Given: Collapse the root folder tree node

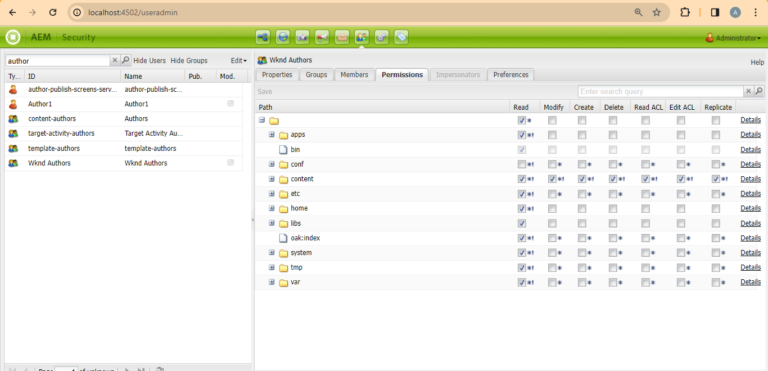Looking at the screenshot, I should pos(262,120).
